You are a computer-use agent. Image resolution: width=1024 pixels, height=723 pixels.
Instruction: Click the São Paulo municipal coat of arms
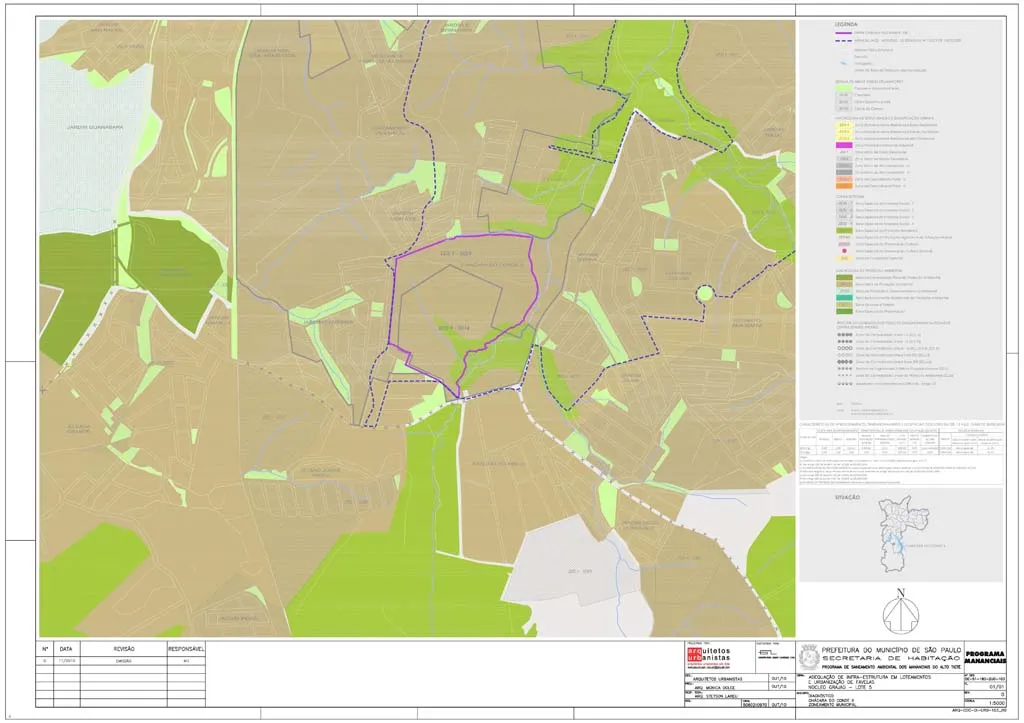(809, 656)
